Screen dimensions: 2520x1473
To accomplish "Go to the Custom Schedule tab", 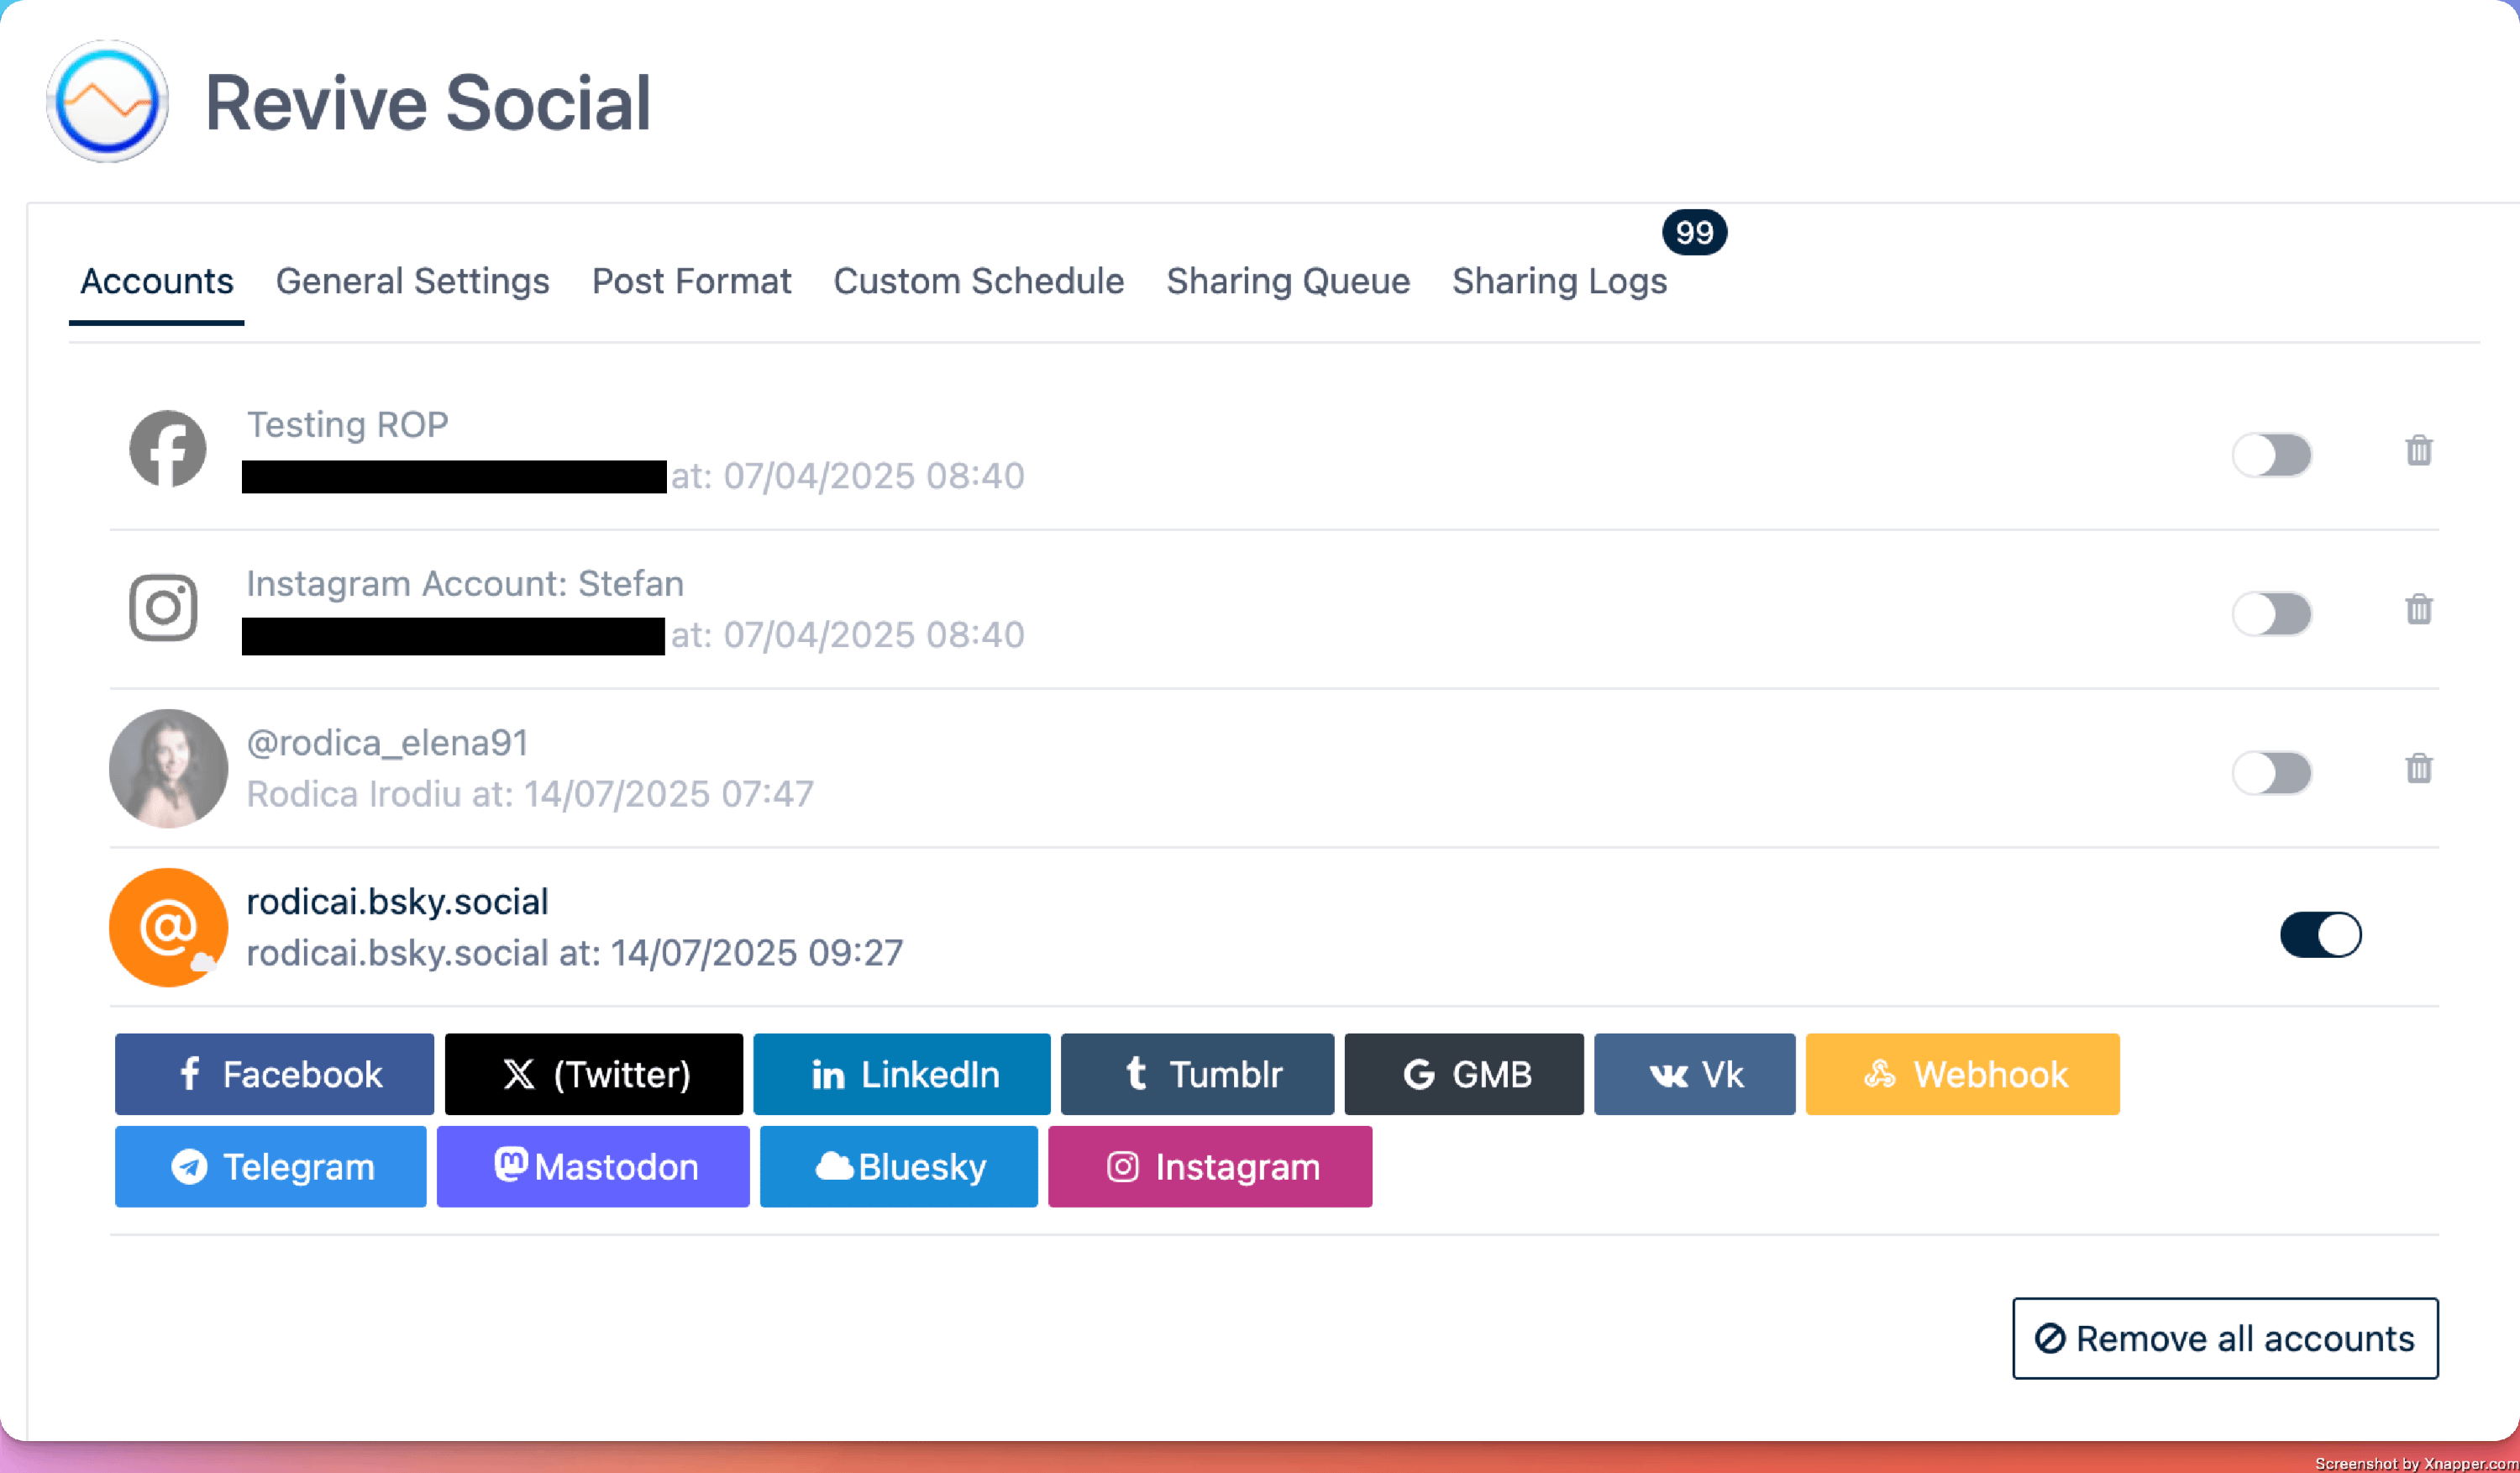I will 978,281.
